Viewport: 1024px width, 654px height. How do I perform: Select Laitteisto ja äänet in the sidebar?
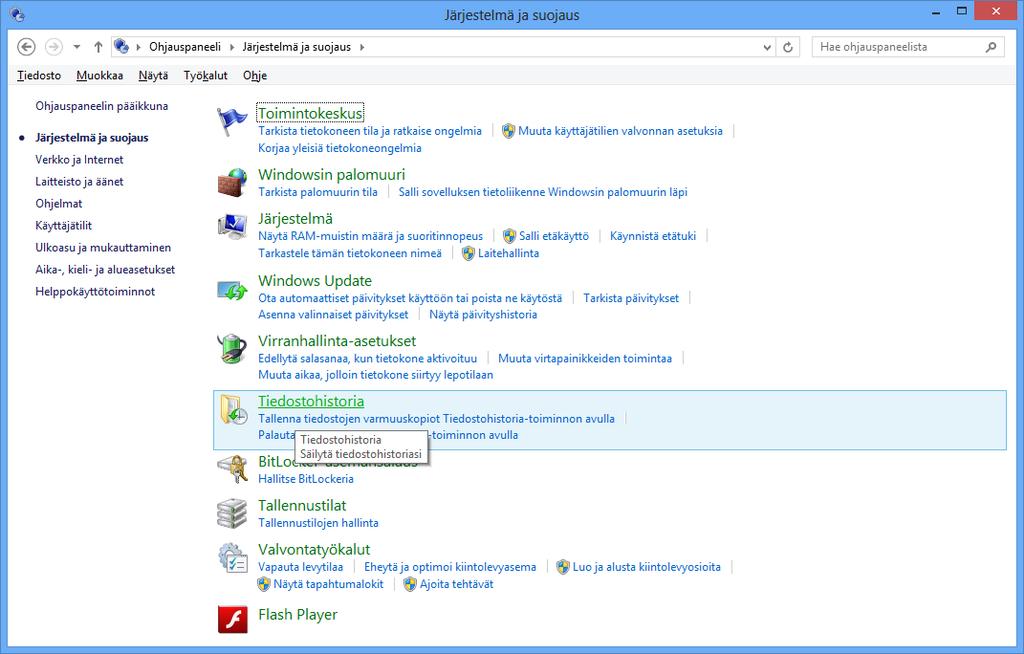pyautogui.click(x=79, y=182)
